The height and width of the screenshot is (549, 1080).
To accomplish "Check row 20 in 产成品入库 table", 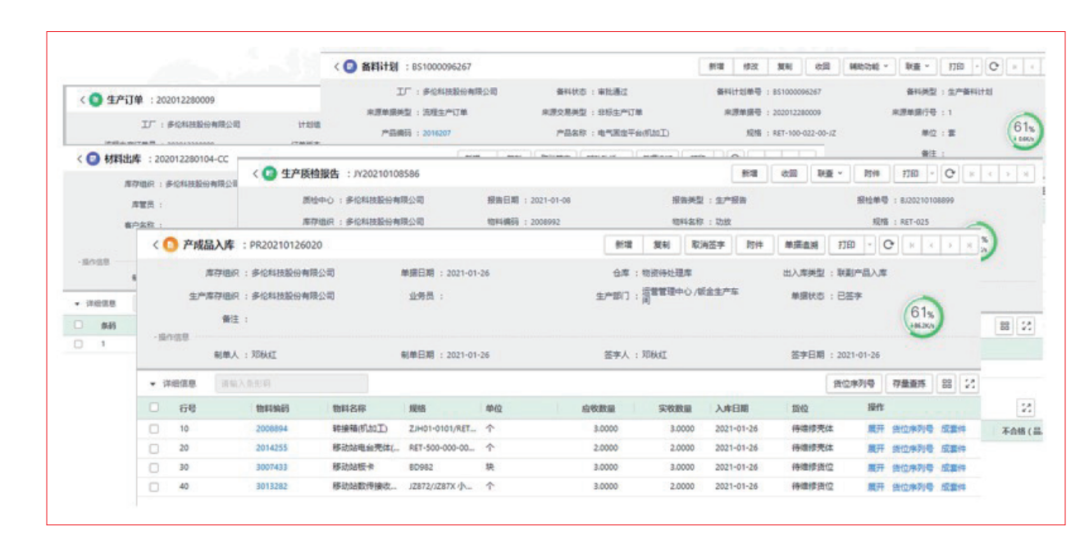I will coord(154,448).
